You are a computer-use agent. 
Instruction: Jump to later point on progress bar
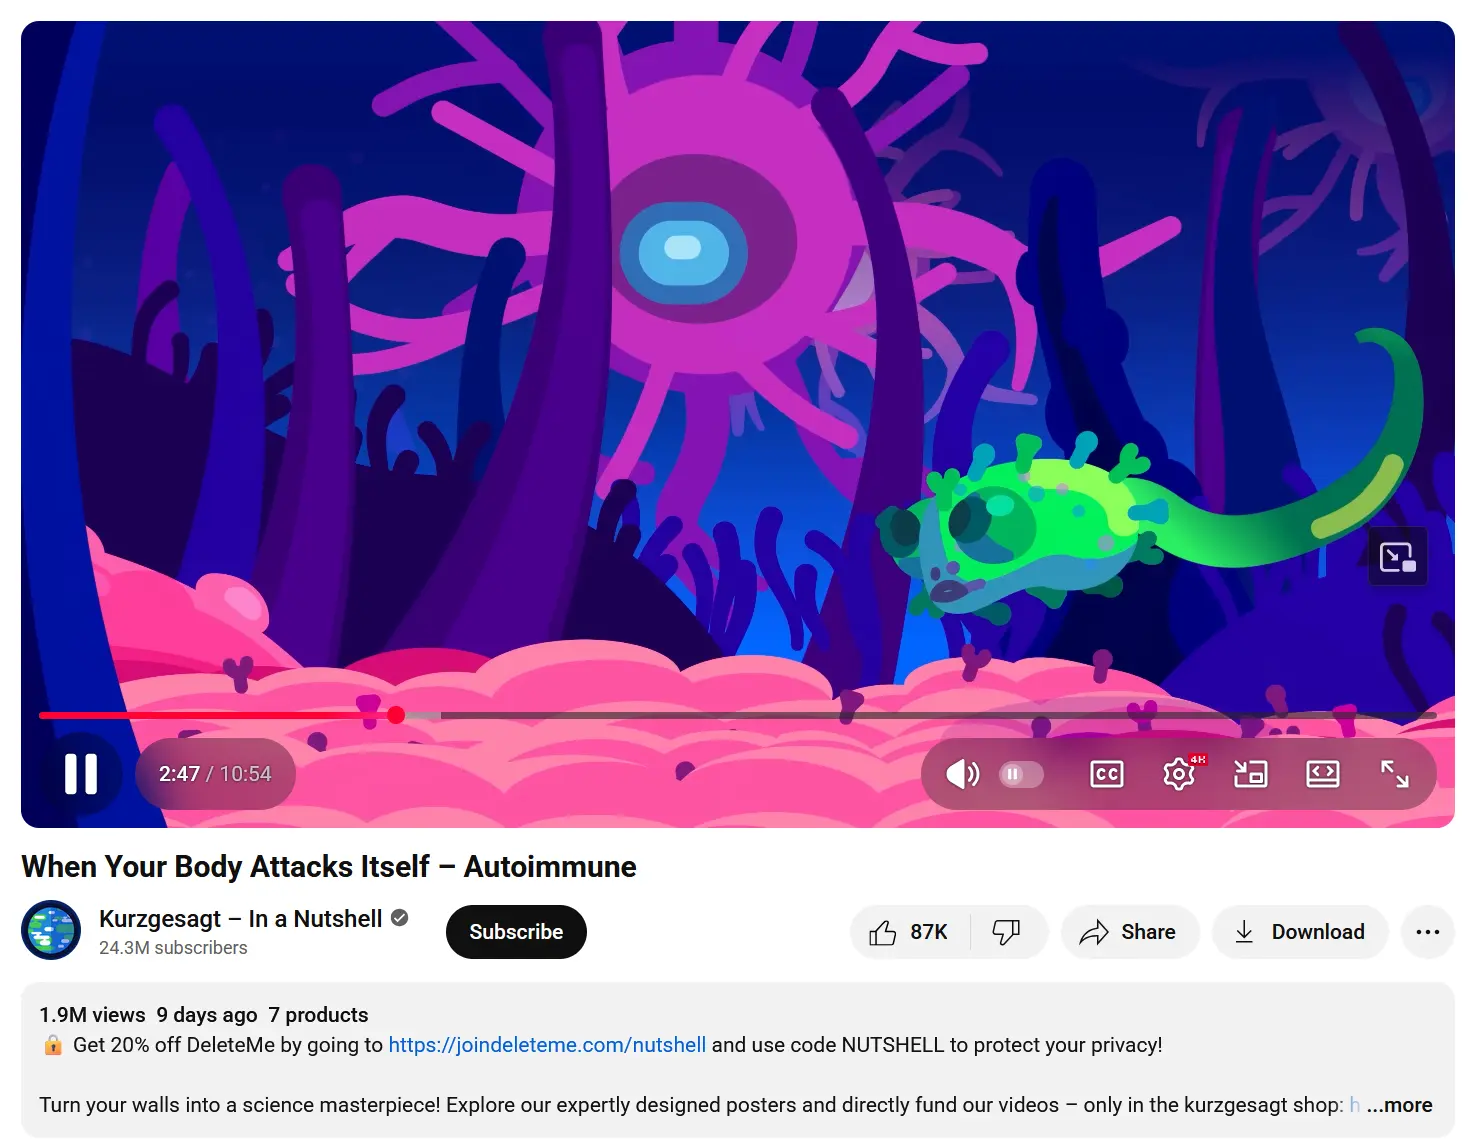[940, 715]
